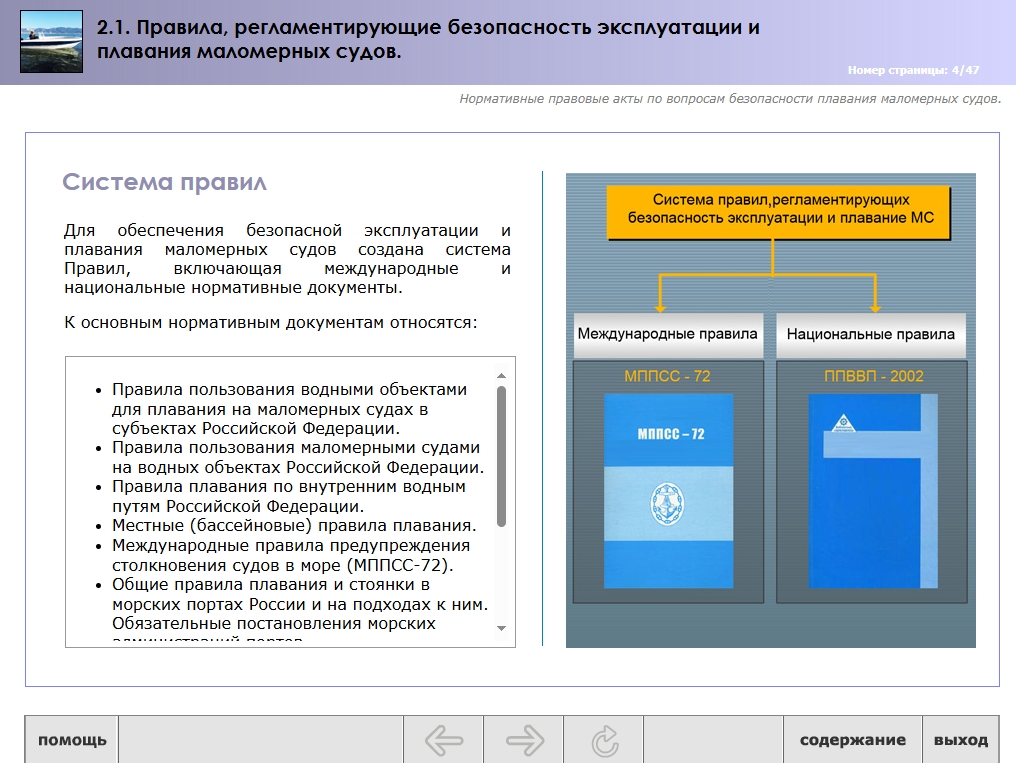The height and width of the screenshot is (763, 1016).
Task: Open содержание table of contents
Action: pos(852,740)
